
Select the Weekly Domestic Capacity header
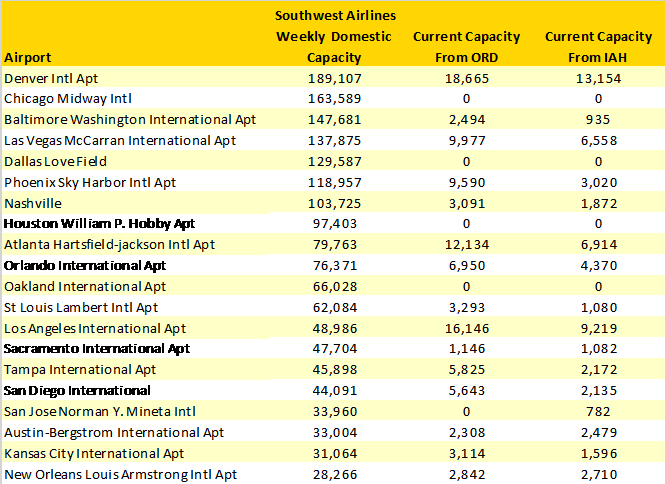click(x=334, y=37)
